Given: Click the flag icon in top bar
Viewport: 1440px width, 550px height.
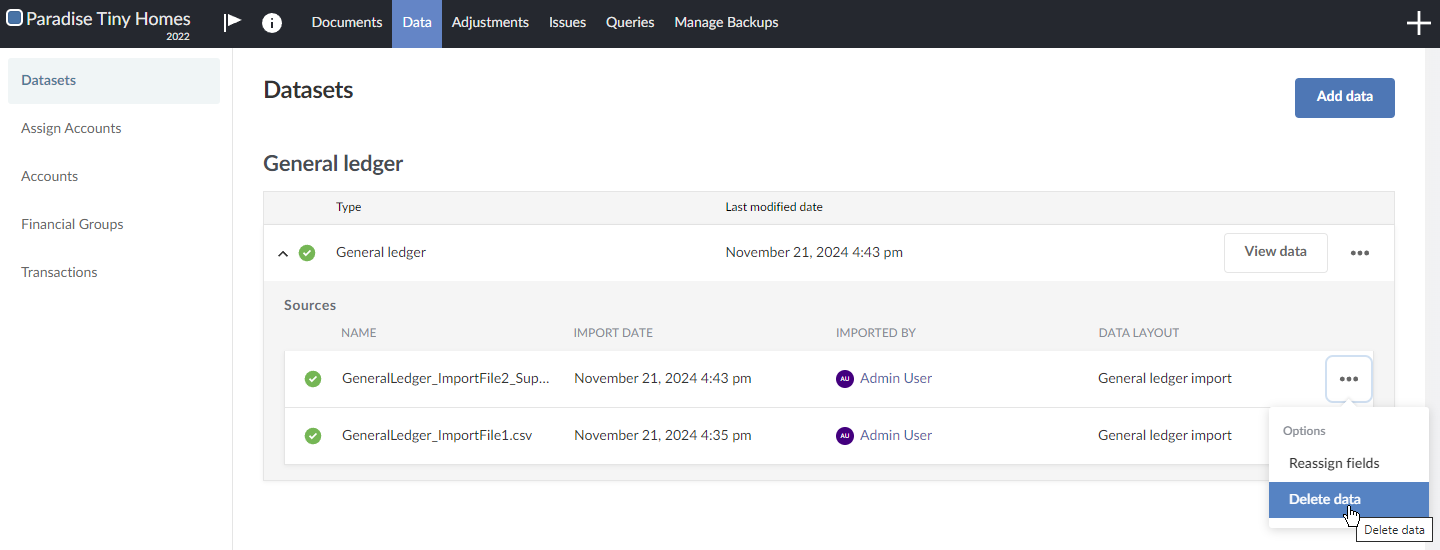Looking at the screenshot, I should 233,22.
